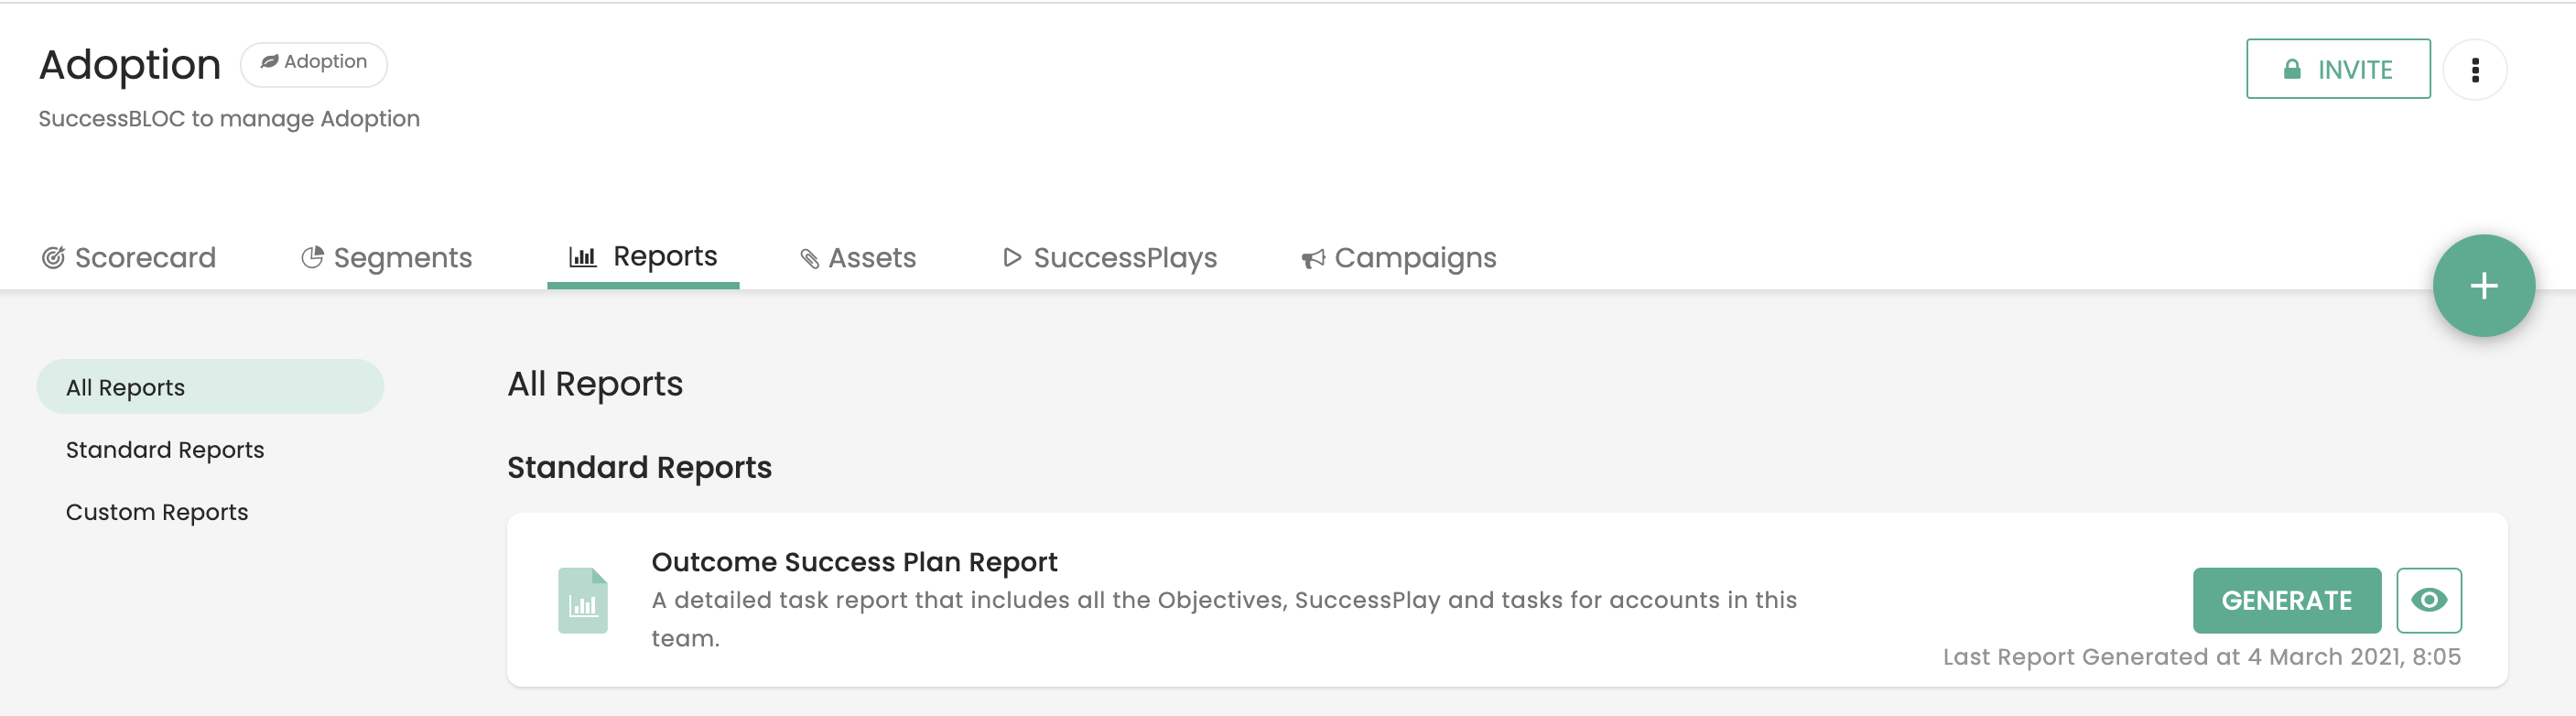Click the green plus floating button
The width and height of the screenshot is (2576, 716).
click(x=2483, y=286)
